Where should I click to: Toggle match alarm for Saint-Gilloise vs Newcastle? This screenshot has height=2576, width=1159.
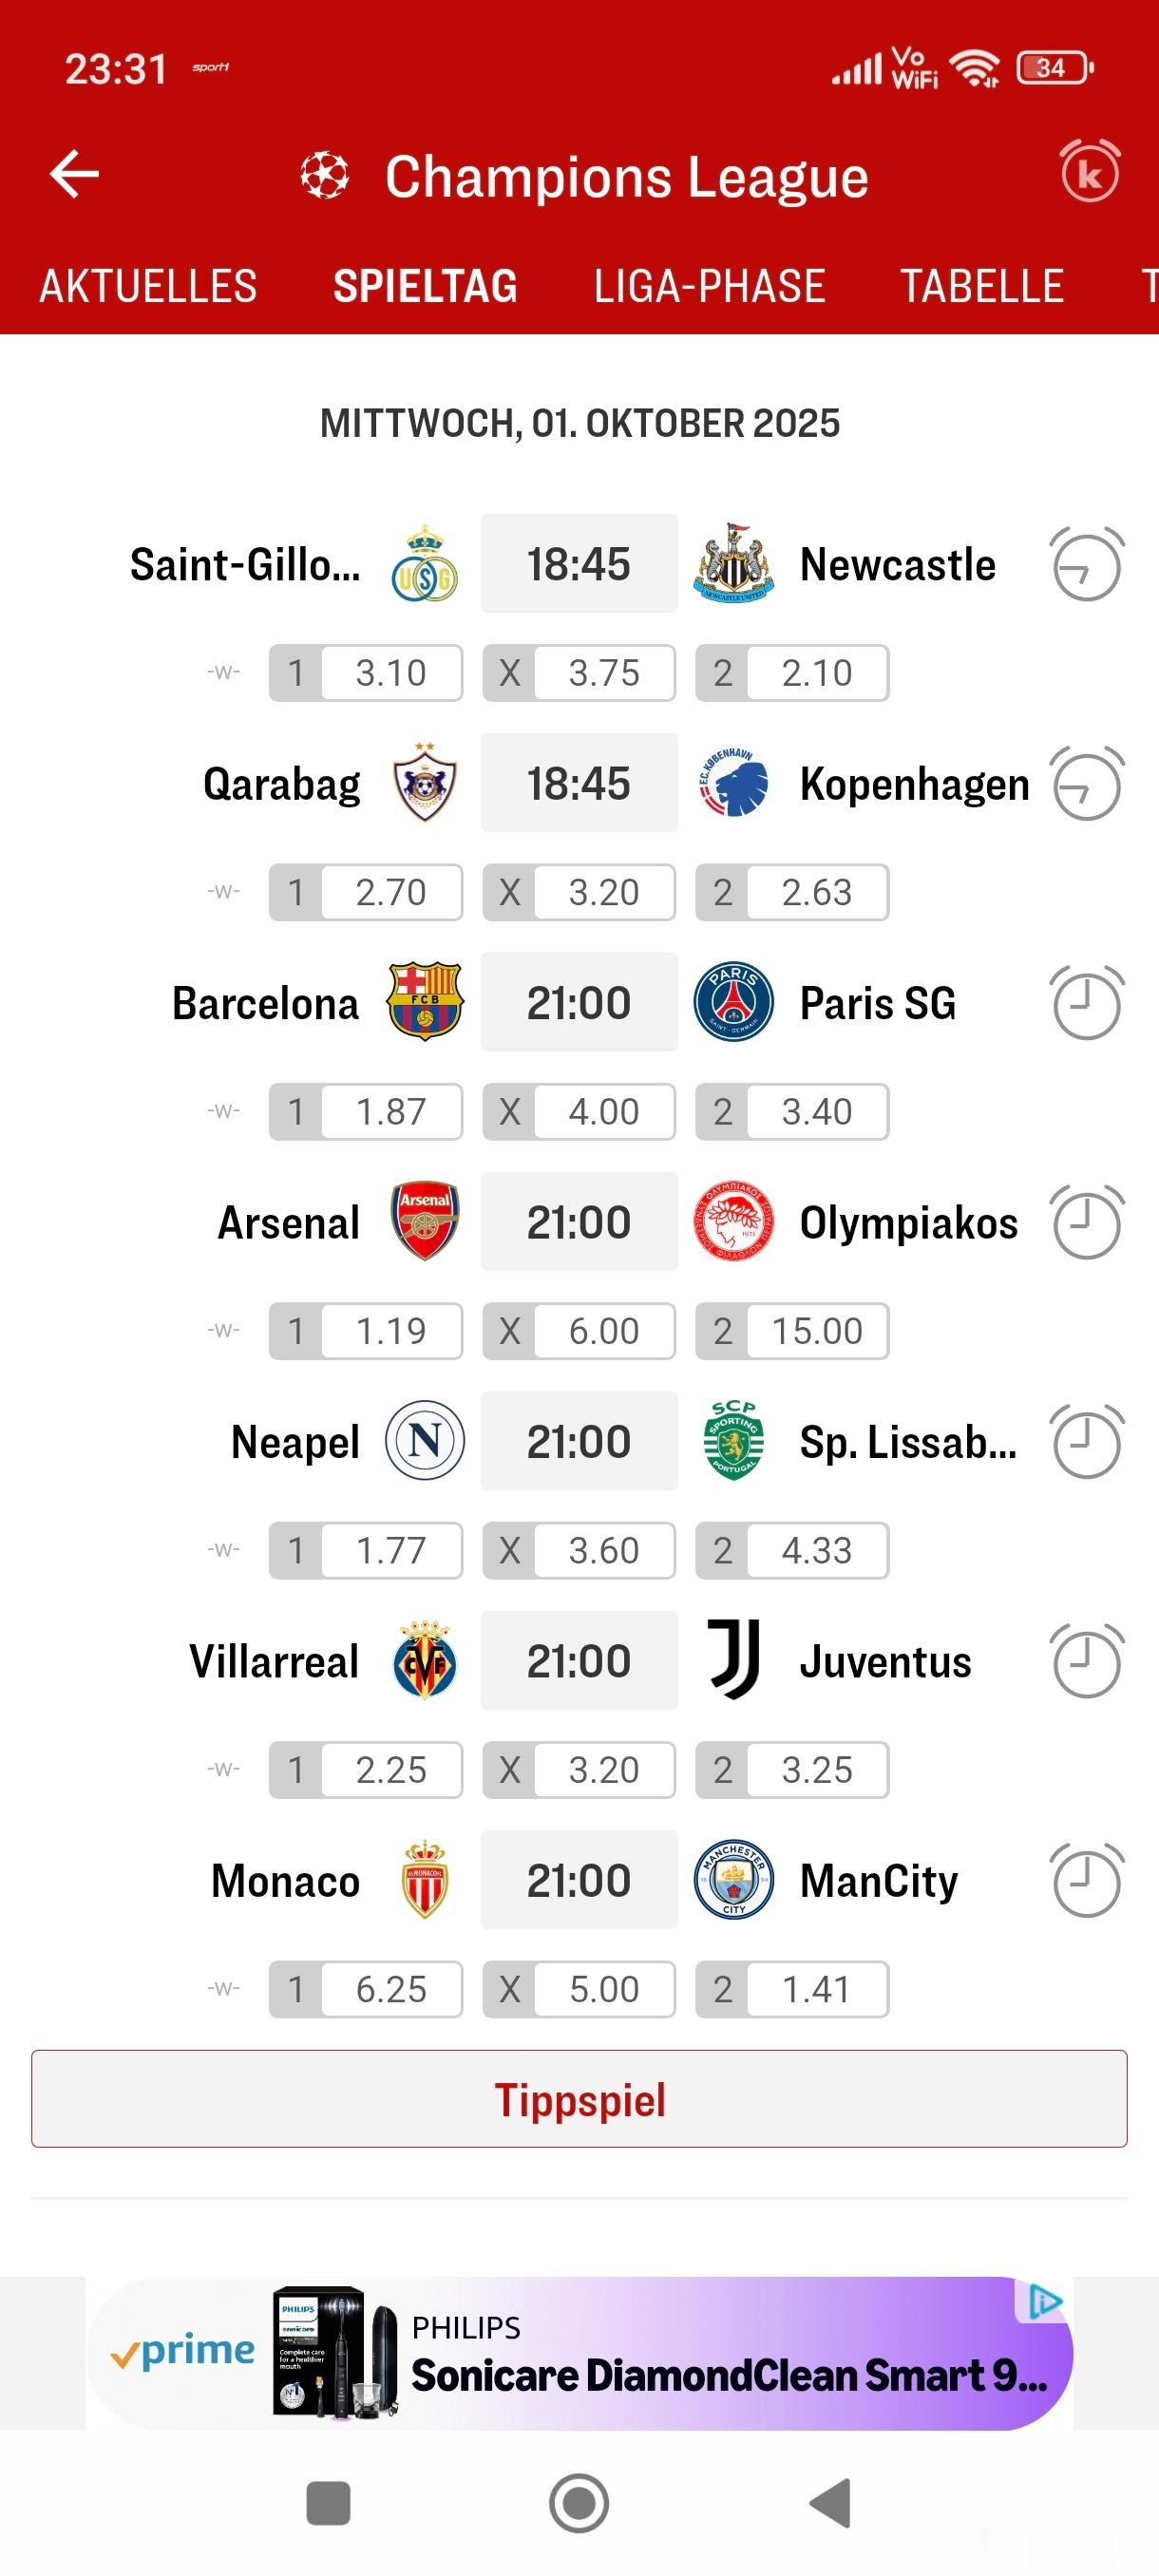pos(1087,564)
